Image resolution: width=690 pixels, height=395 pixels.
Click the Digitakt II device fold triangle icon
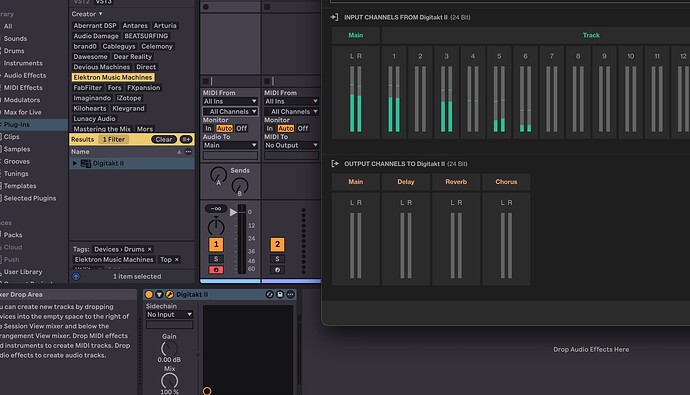point(159,294)
